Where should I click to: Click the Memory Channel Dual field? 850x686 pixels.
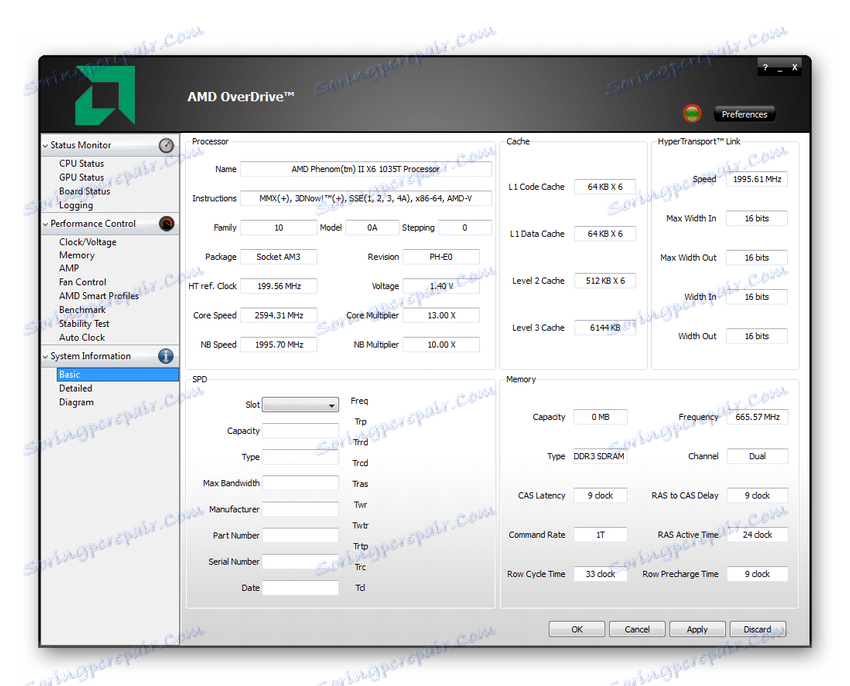click(x=757, y=456)
